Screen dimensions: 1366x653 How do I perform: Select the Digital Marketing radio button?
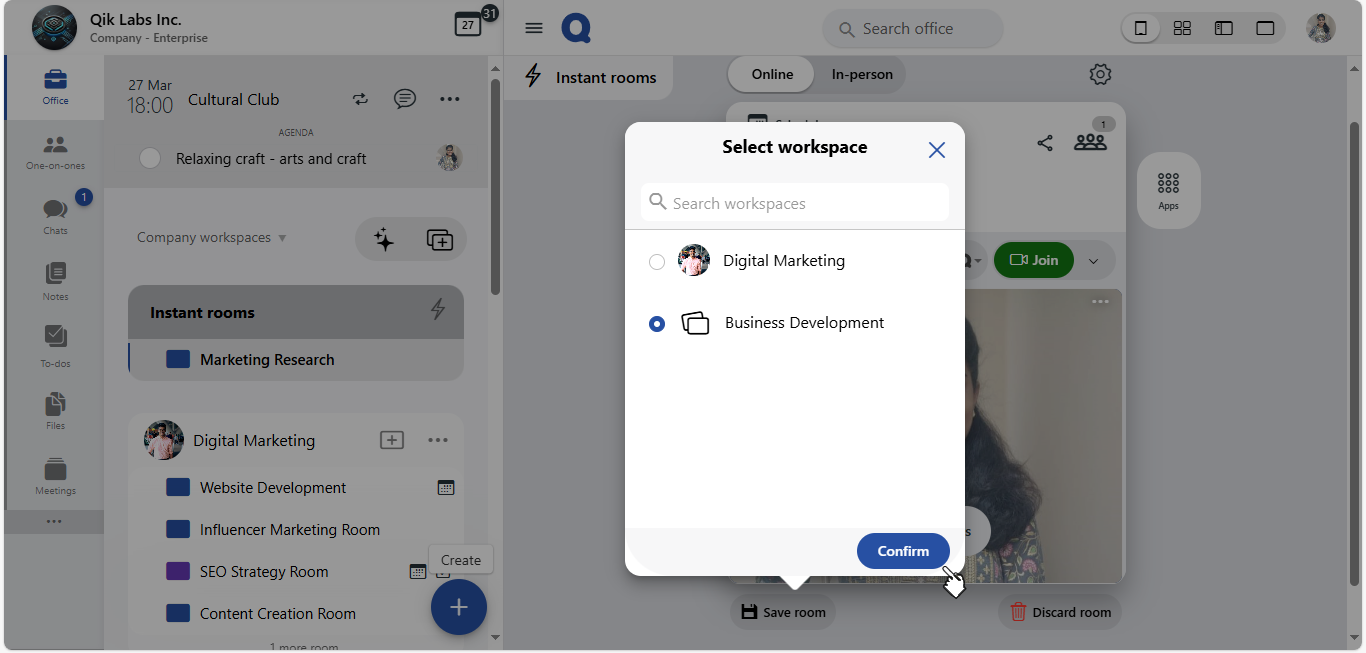[657, 262]
